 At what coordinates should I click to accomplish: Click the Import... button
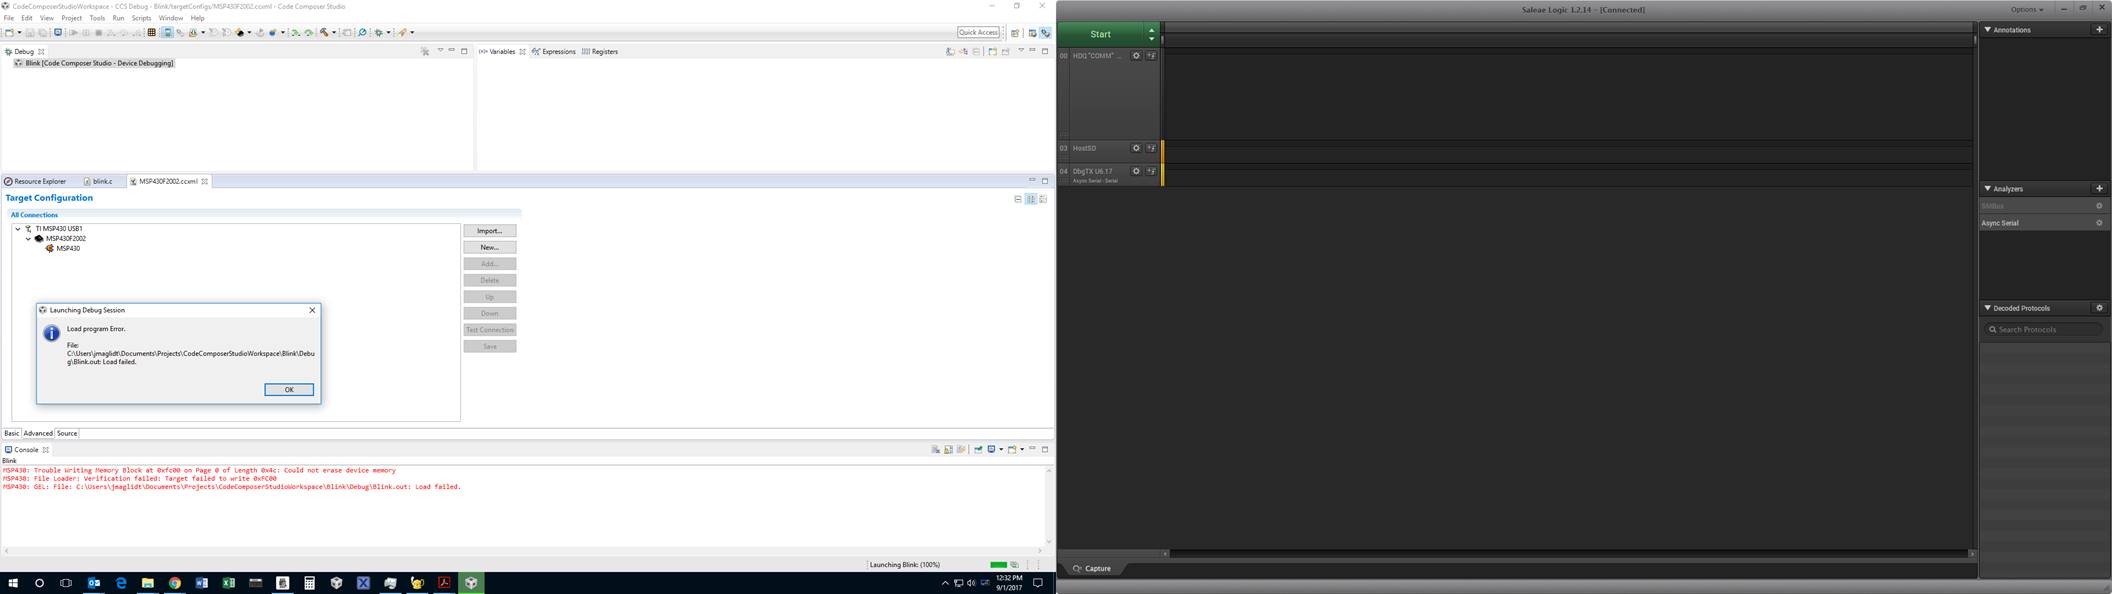point(490,231)
